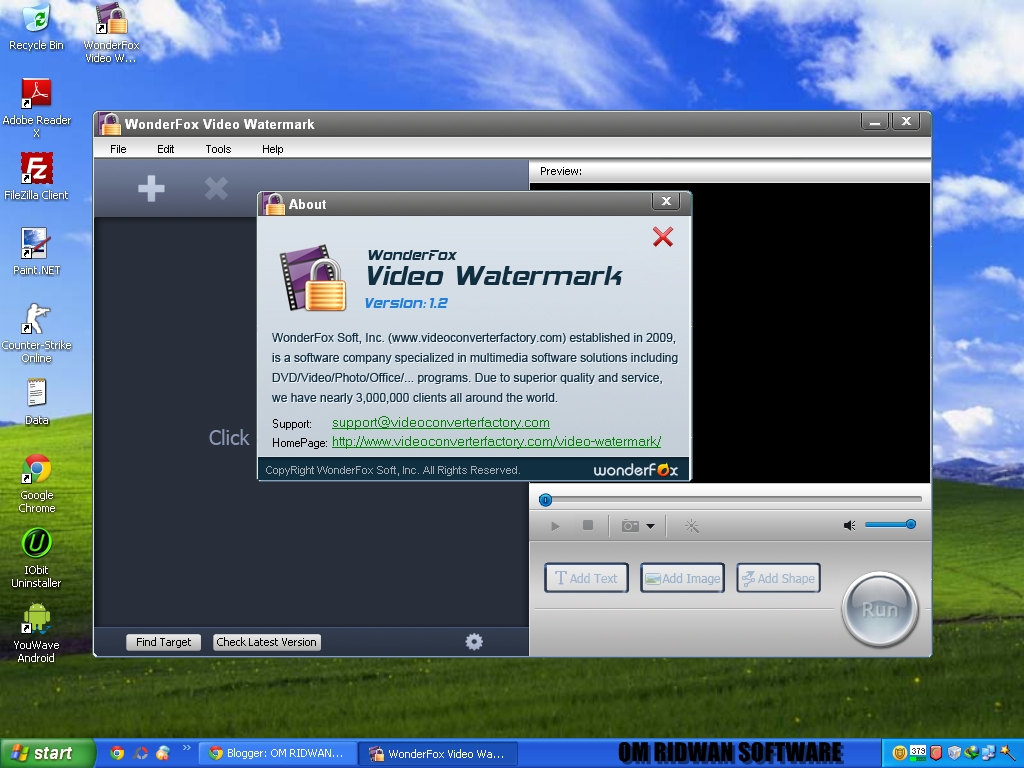
Task: Select WonderFox Video Watermark desktop shortcut
Action: (x=111, y=33)
